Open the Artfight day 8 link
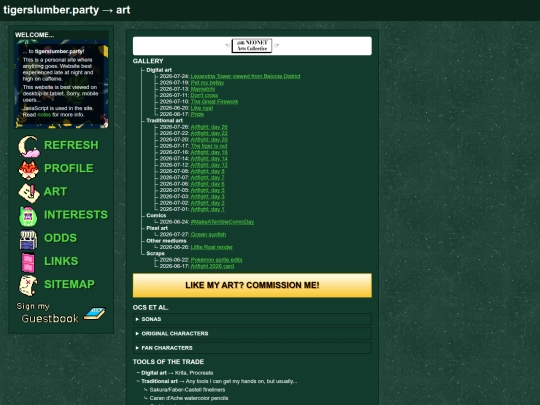Image resolution: width=540 pixels, height=405 pixels. tap(208, 171)
